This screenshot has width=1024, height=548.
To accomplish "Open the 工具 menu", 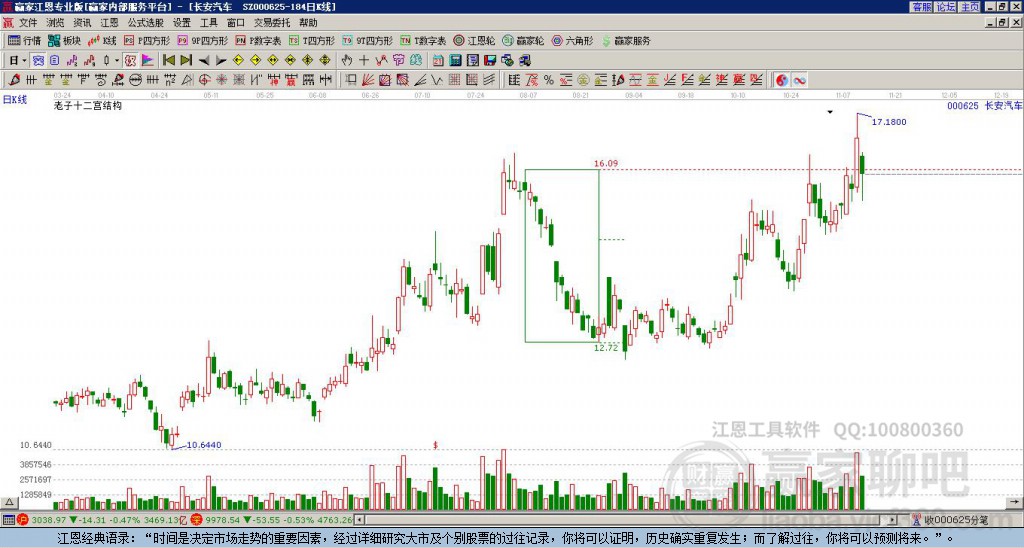I will 208,23.
